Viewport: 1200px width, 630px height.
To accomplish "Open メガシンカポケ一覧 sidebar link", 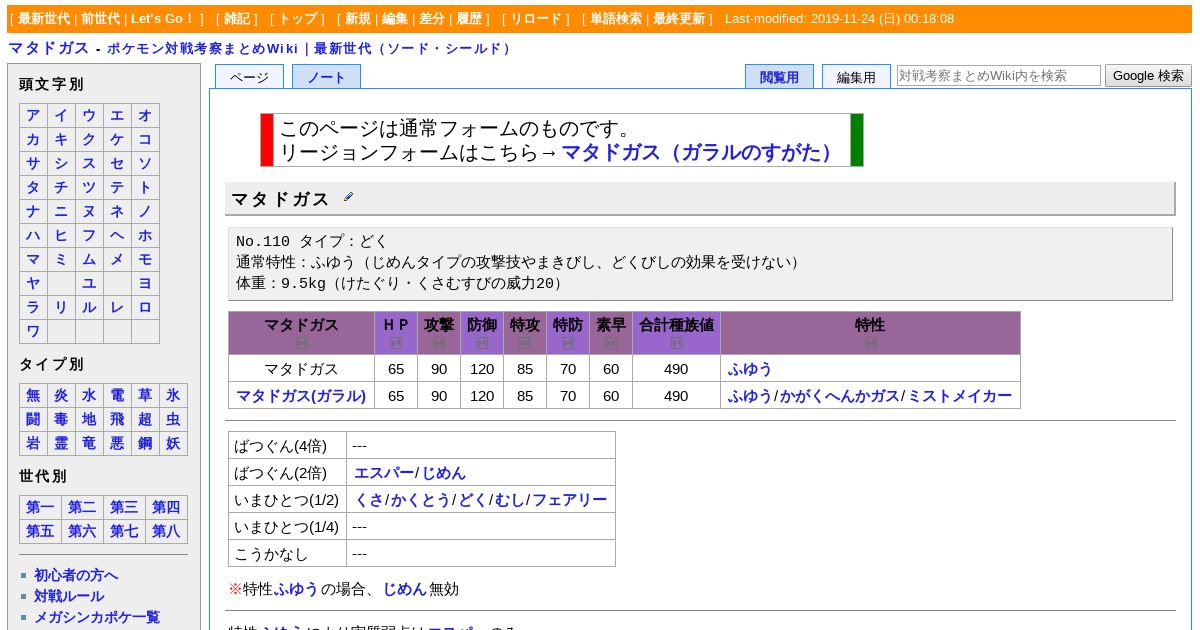I will pos(97,617).
